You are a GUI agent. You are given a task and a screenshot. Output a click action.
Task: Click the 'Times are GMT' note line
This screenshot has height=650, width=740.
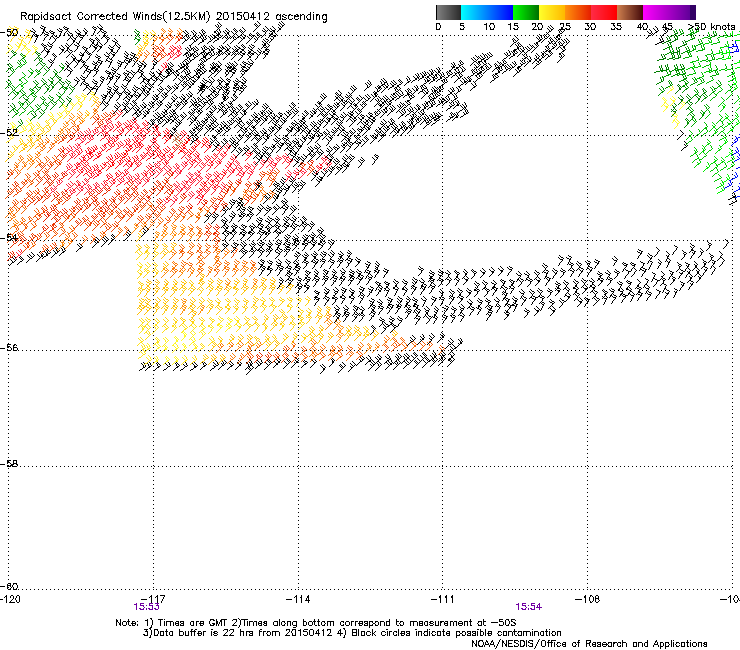pyautogui.click(x=315, y=623)
